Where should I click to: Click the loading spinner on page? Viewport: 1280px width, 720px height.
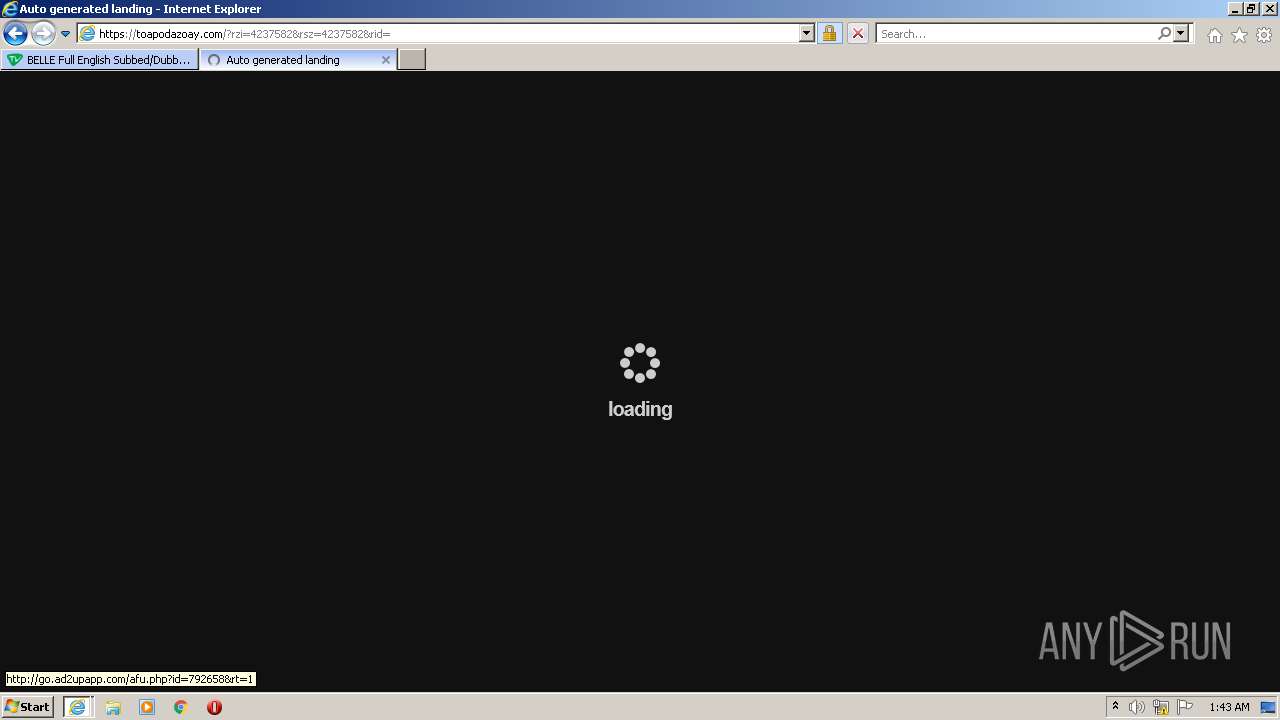640,363
